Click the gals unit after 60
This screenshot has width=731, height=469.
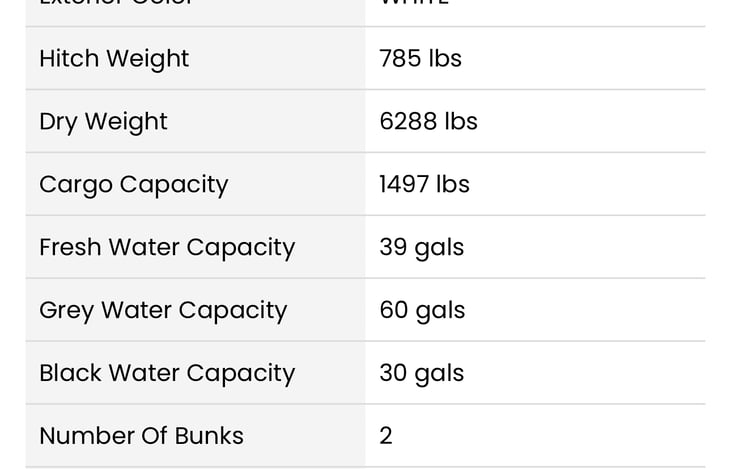click(441, 311)
